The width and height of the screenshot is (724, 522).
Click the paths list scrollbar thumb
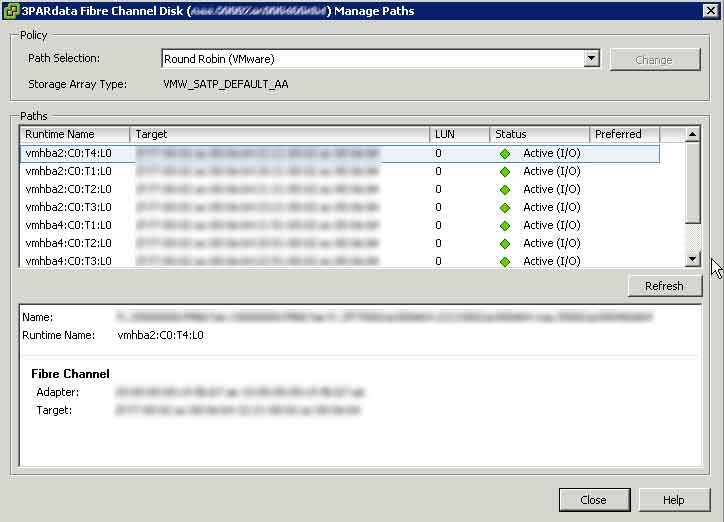click(x=692, y=182)
